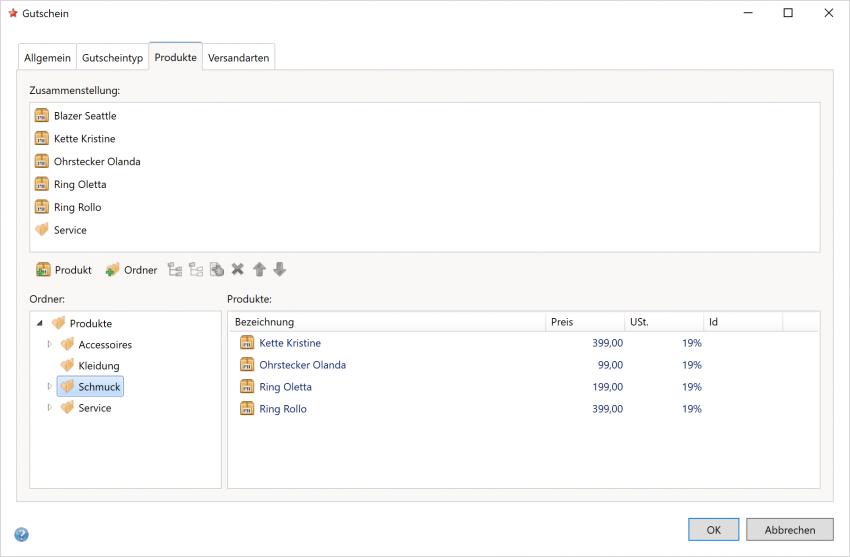Switch to the Gutscheintyp tab

[113, 58]
